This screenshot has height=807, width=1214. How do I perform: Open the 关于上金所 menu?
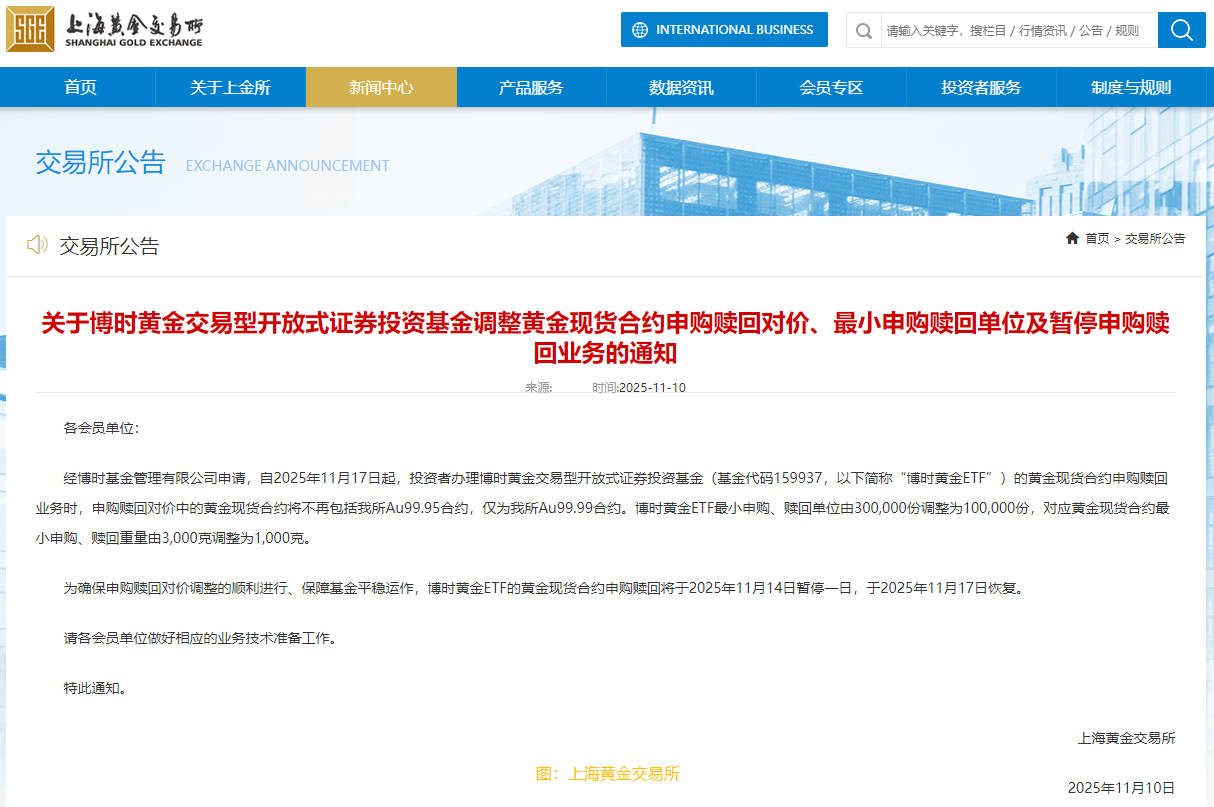click(x=230, y=87)
